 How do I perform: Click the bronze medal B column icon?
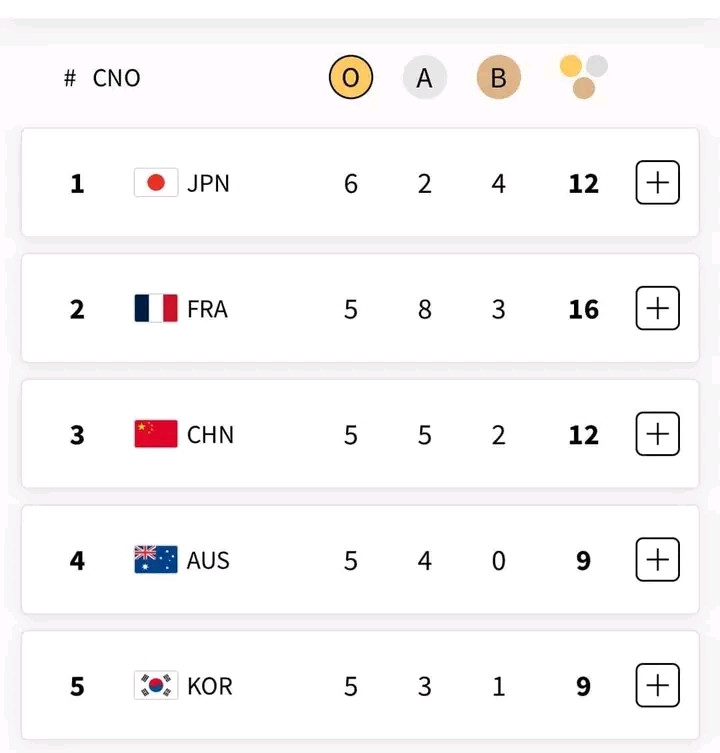click(498, 78)
